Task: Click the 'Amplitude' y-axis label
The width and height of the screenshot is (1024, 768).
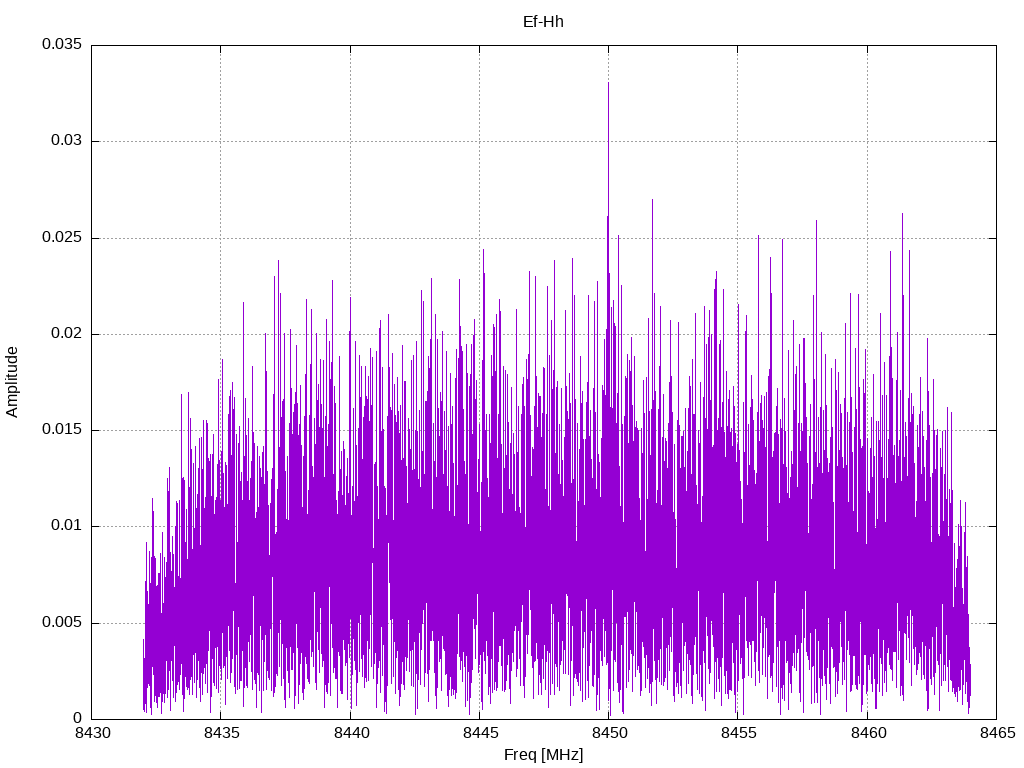Action: click(12, 382)
